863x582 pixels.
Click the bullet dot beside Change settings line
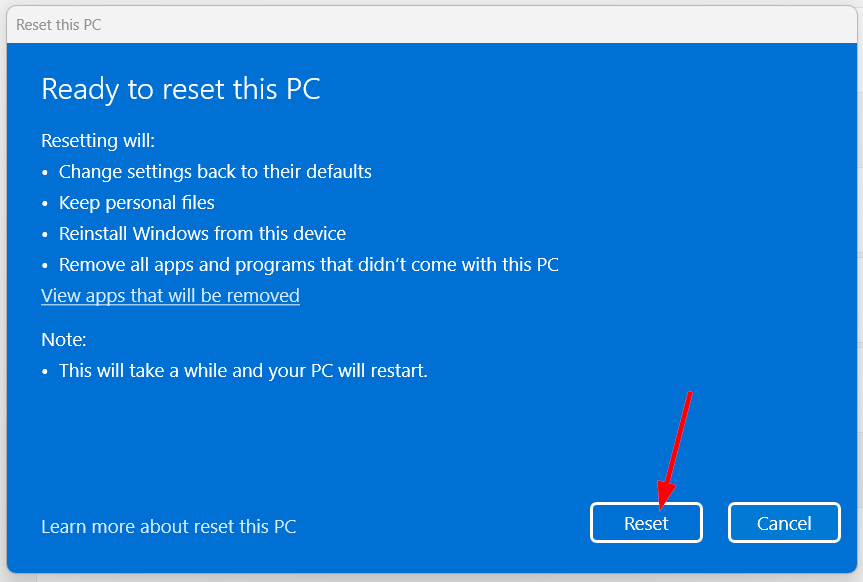click(45, 173)
